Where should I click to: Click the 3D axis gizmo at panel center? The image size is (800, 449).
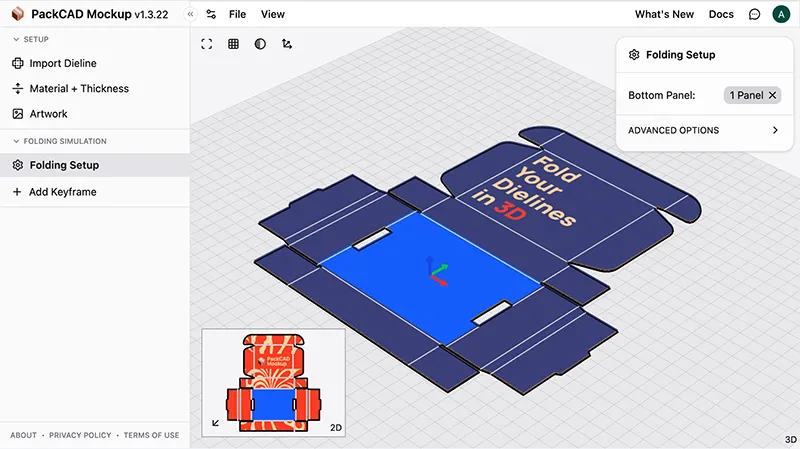coord(437,272)
